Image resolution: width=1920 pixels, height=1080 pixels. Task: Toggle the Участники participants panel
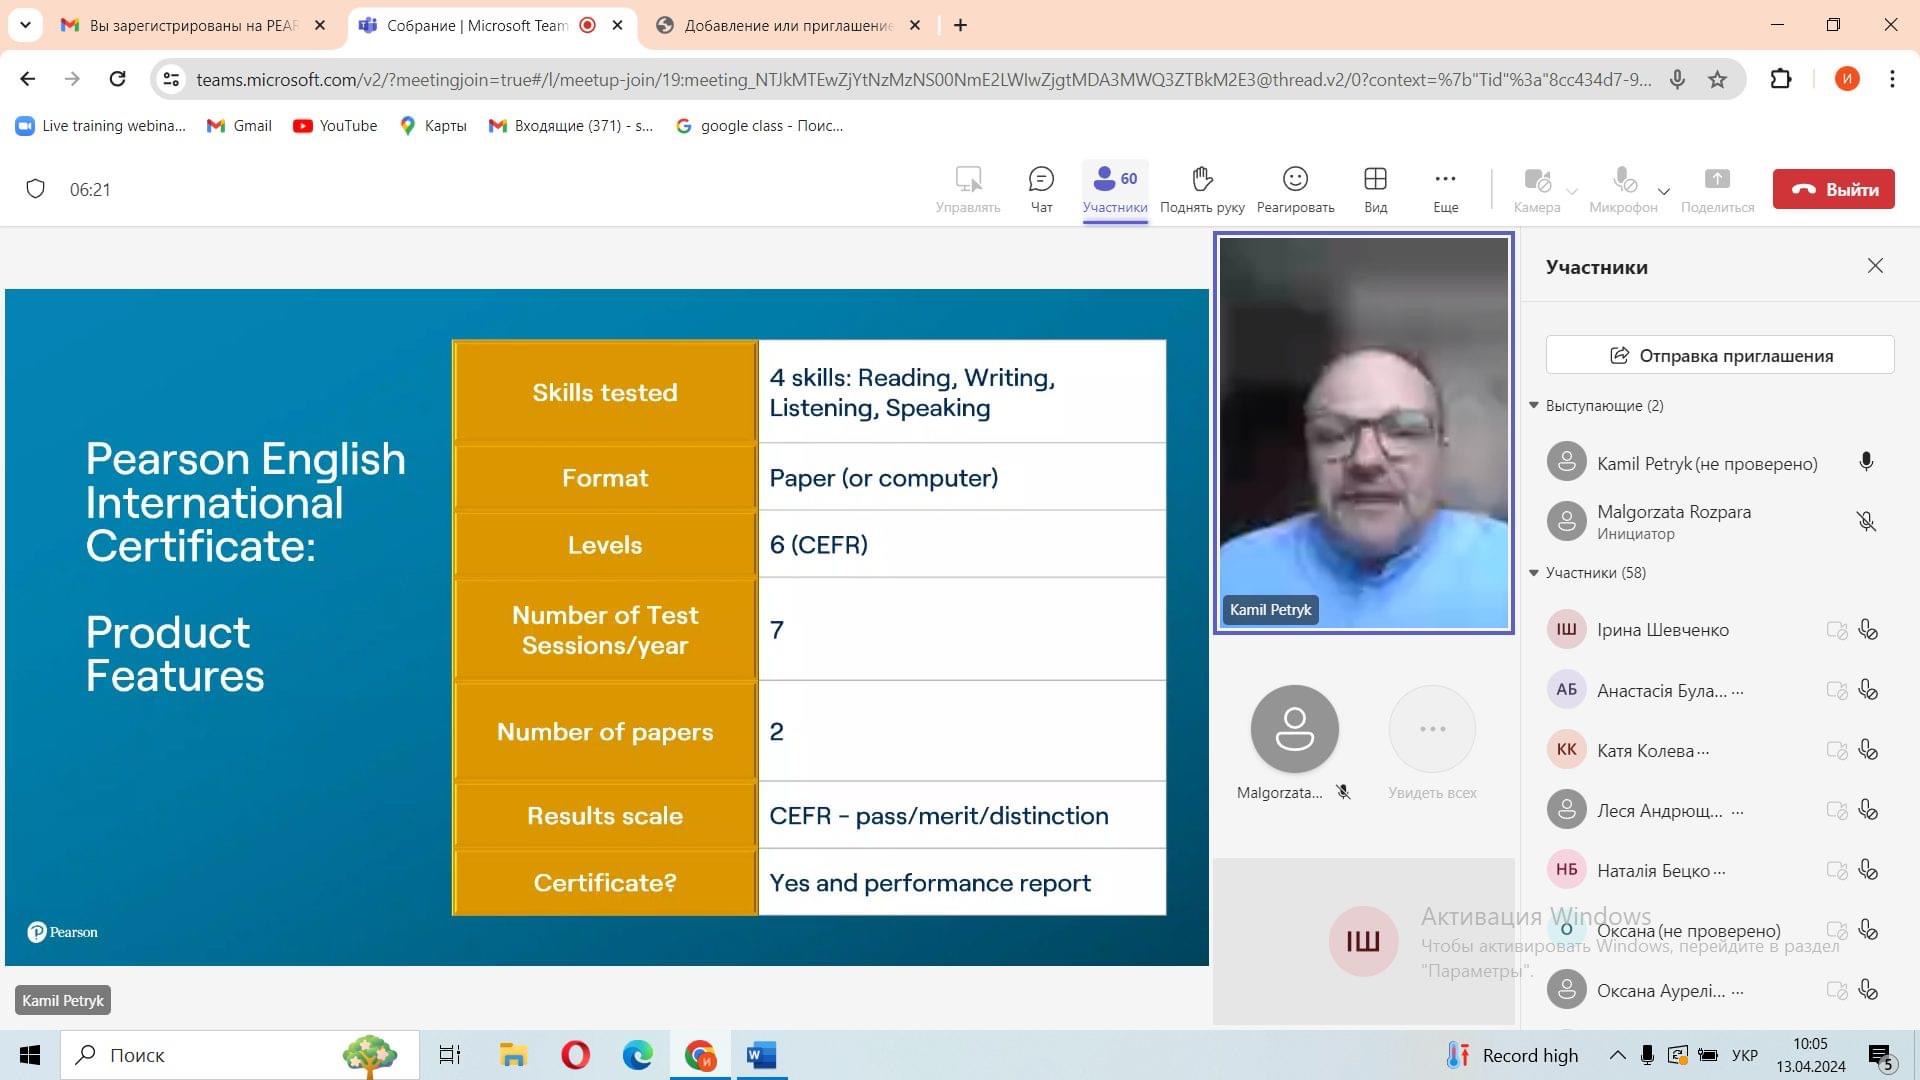click(1115, 189)
